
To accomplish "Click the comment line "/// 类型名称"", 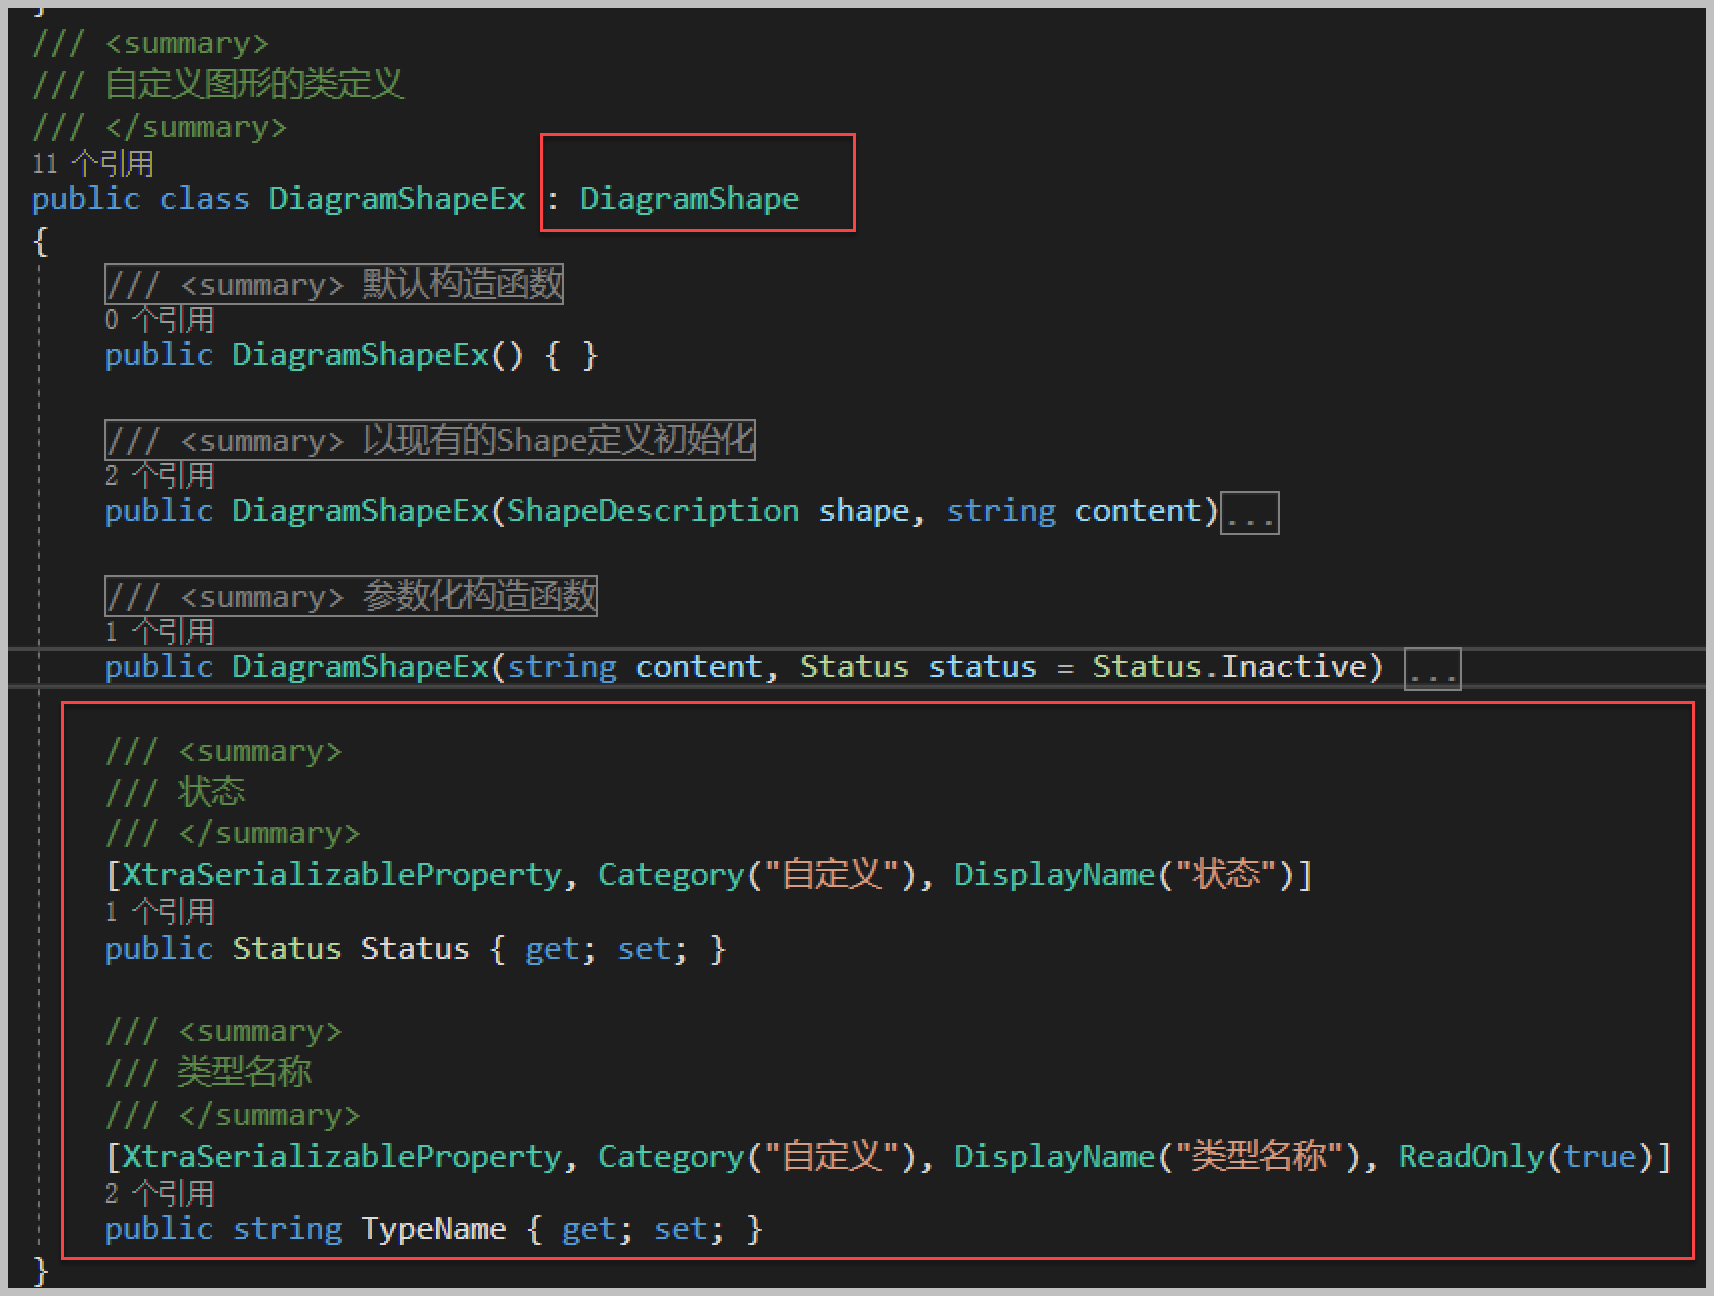I will click(209, 1072).
